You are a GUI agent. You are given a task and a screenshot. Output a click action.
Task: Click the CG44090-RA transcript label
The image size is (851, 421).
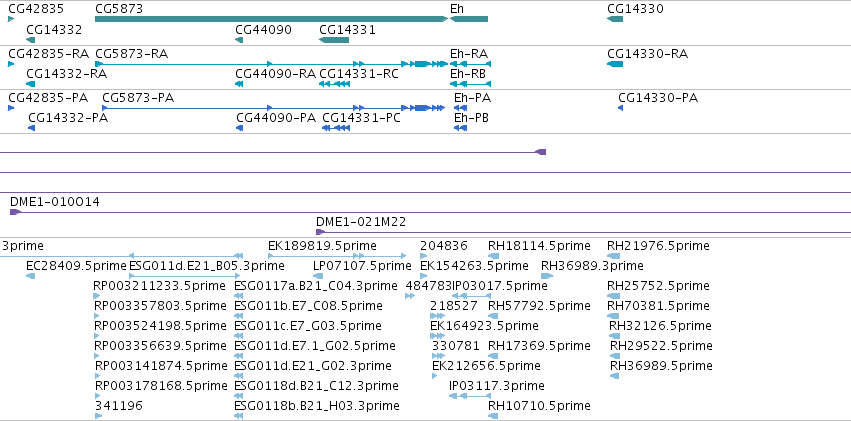tap(276, 74)
